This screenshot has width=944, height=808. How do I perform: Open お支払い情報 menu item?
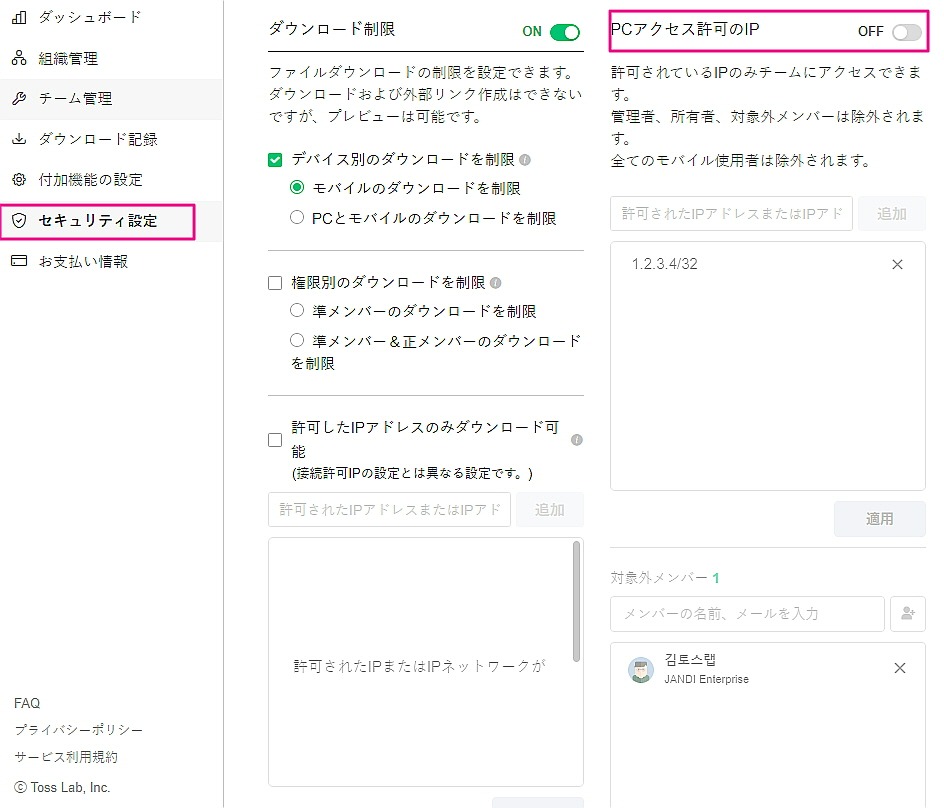[x=83, y=262]
